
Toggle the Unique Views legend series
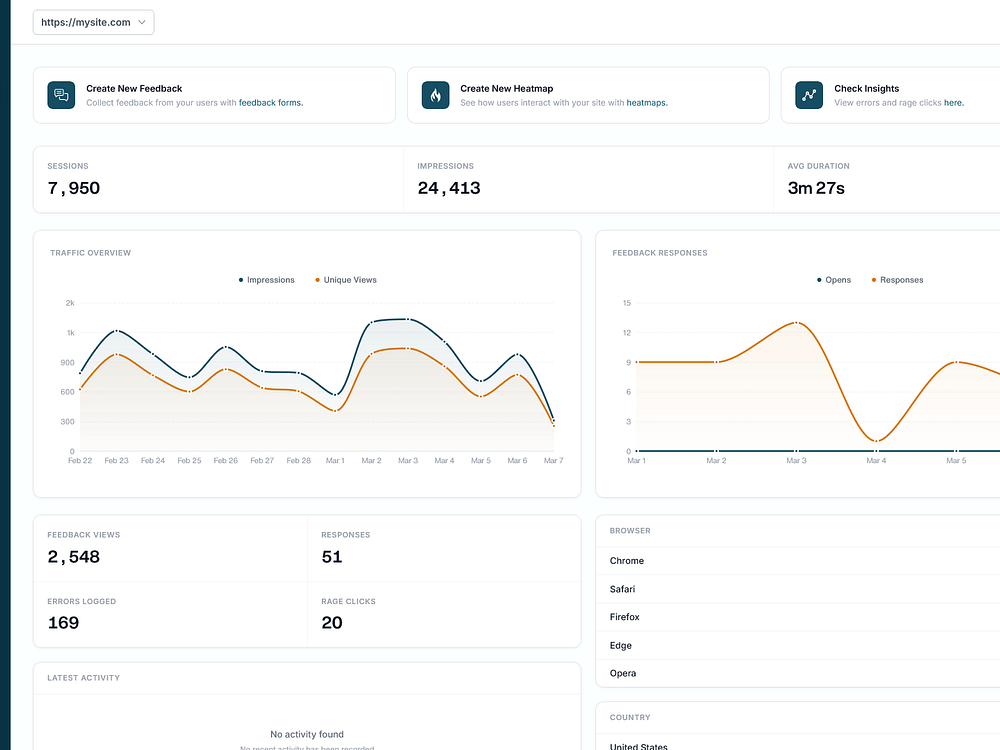(346, 280)
